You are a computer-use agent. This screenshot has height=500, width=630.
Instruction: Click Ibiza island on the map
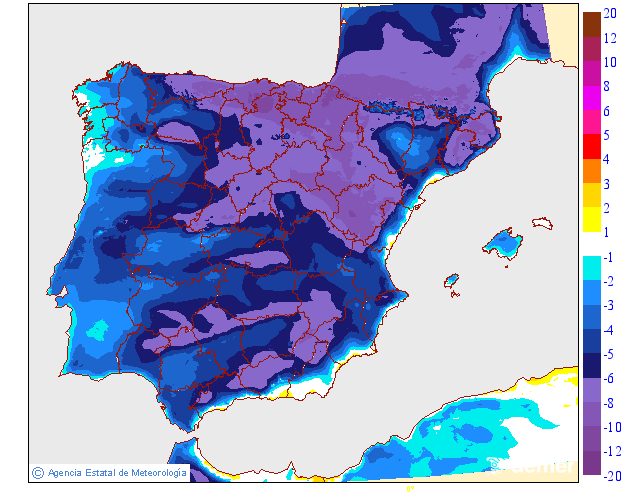(452, 280)
